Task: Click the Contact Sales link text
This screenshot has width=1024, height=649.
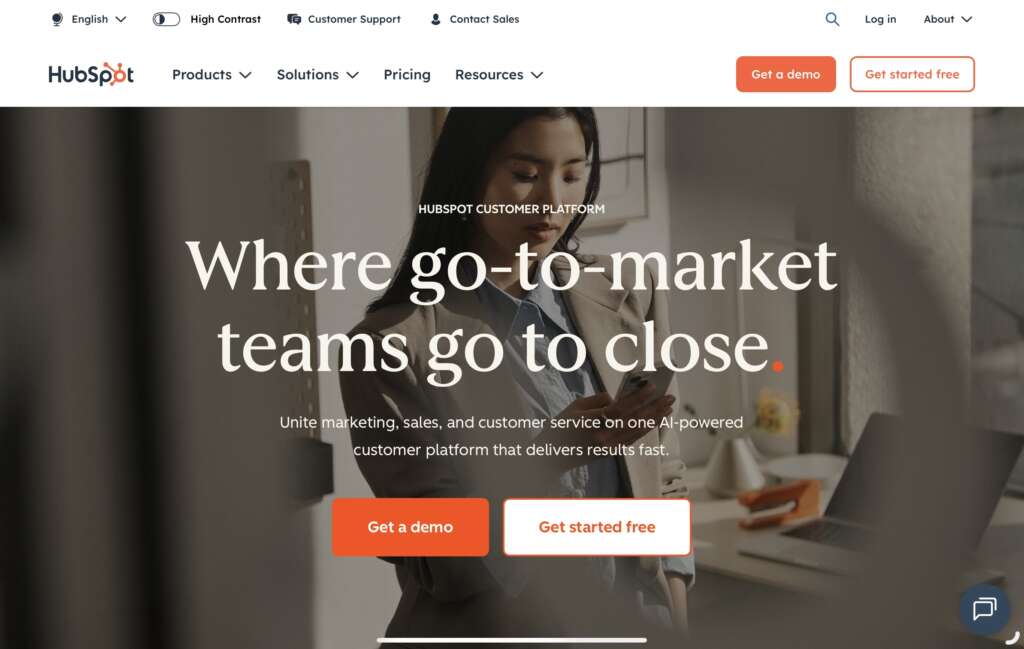Action: click(x=484, y=19)
